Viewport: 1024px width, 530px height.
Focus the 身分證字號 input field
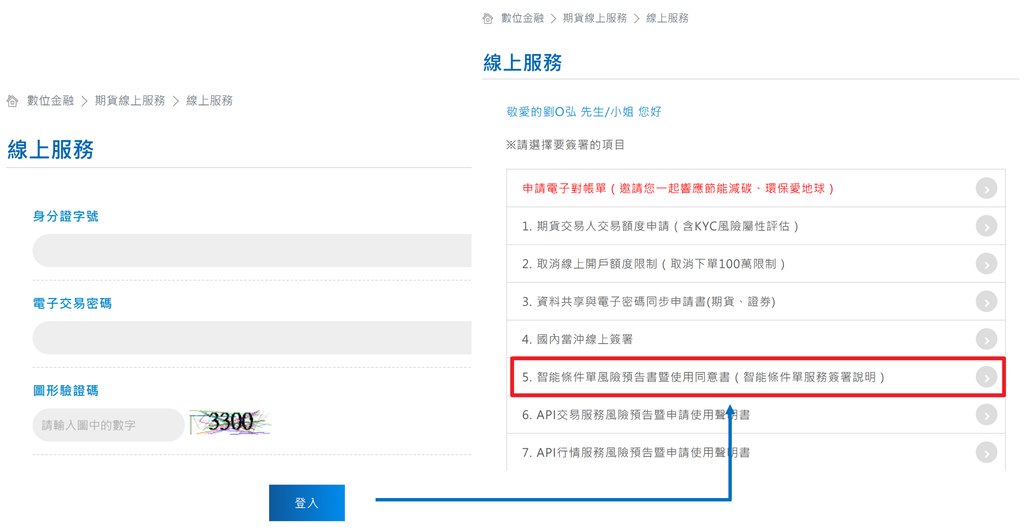pos(252,251)
